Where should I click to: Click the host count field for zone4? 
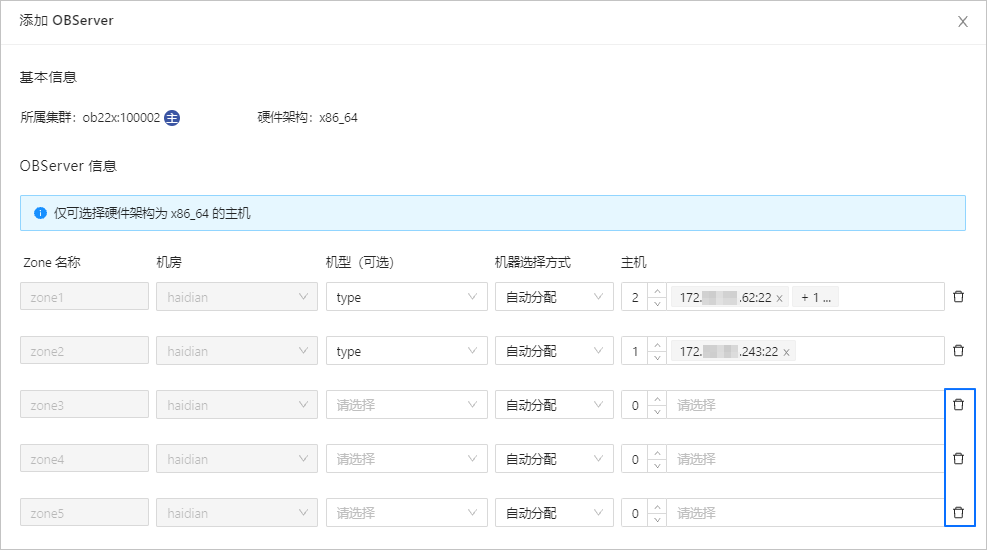[x=635, y=459]
